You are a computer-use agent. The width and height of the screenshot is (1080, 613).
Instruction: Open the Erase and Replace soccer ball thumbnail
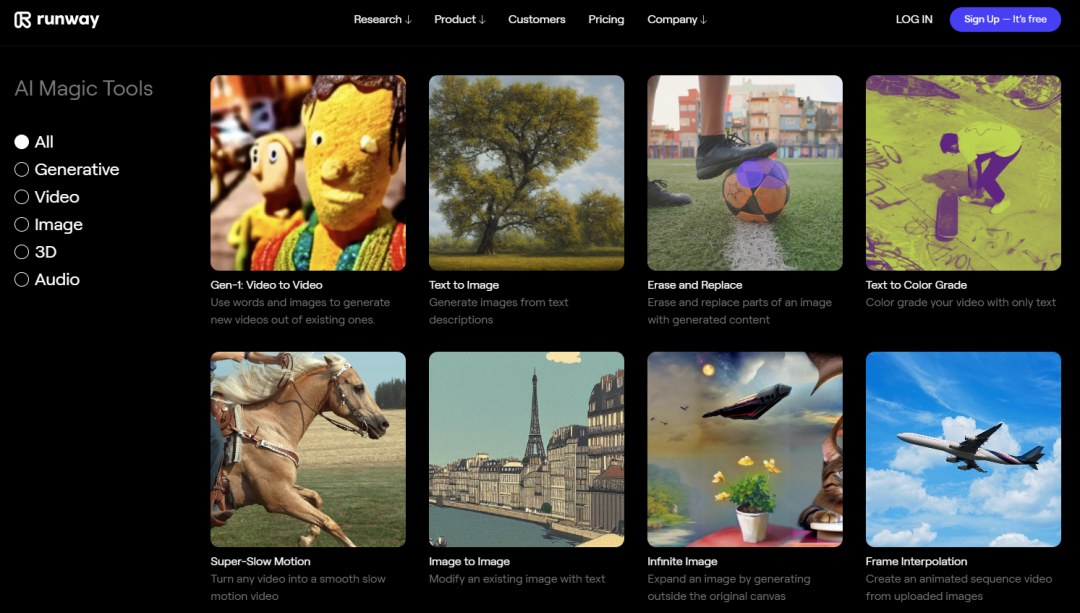tap(745, 173)
